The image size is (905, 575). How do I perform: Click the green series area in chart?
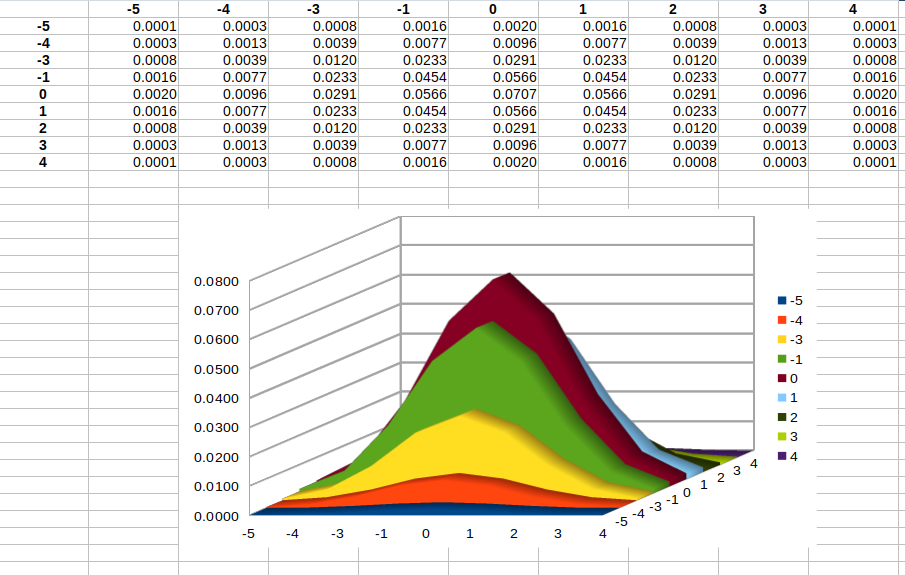click(x=470, y=370)
